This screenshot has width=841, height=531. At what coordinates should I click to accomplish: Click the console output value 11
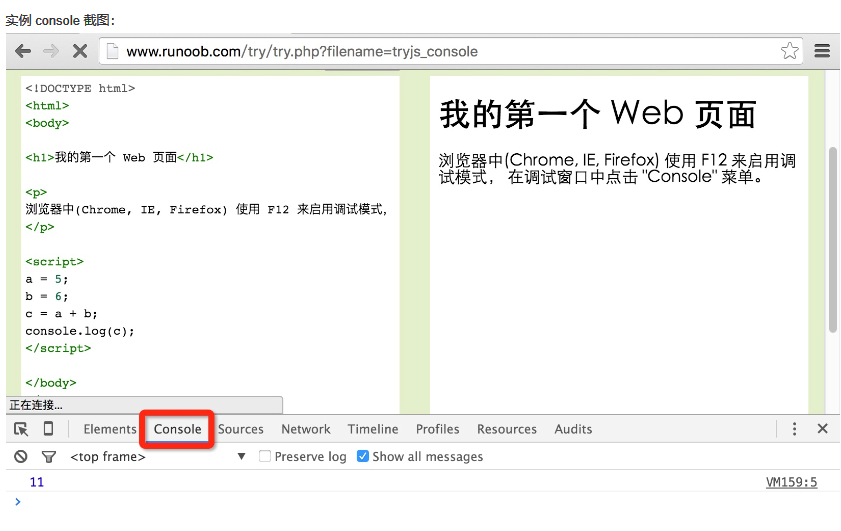tap(36, 482)
